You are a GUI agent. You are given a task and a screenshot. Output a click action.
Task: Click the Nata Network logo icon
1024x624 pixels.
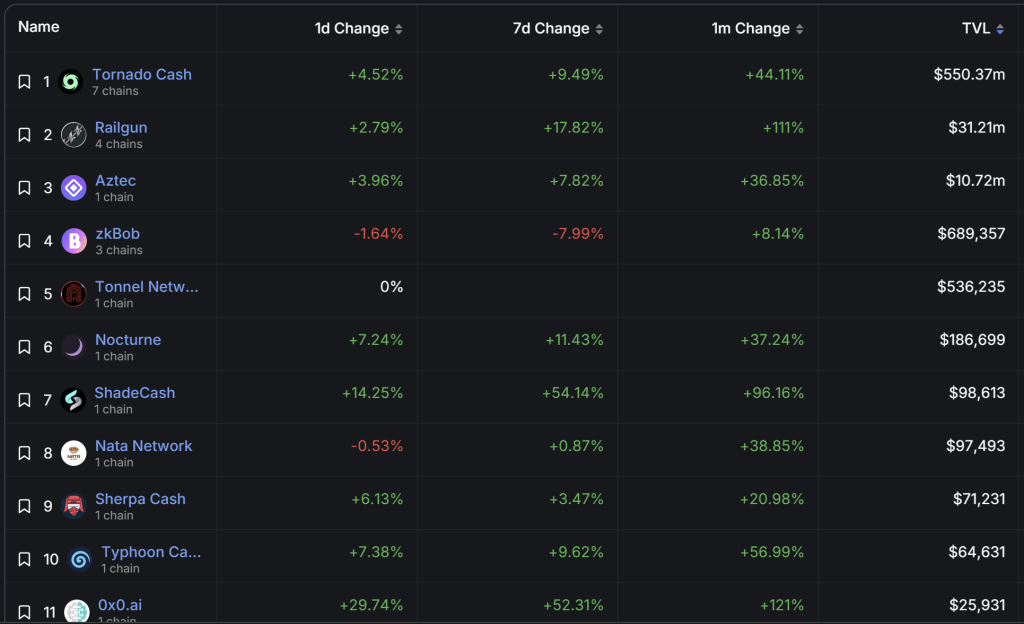click(x=74, y=453)
